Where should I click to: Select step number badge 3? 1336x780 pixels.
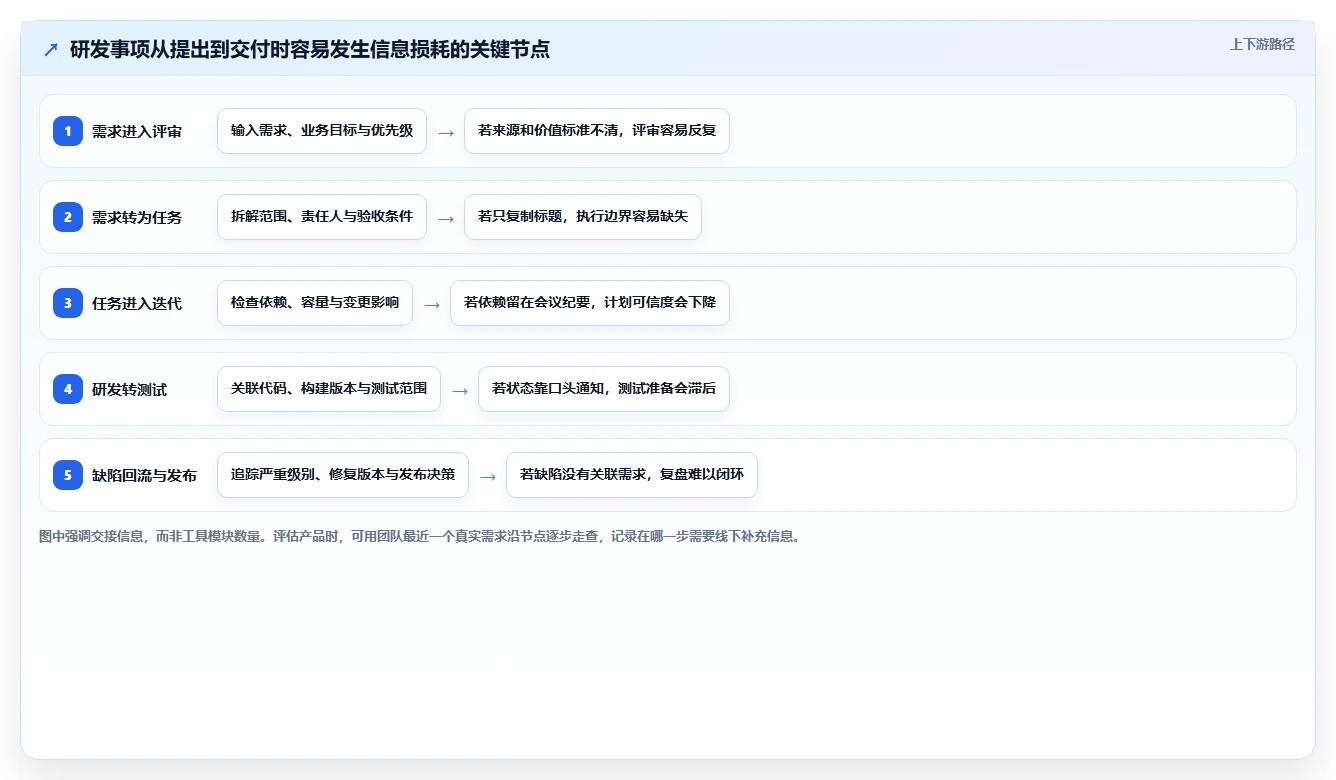tap(68, 303)
